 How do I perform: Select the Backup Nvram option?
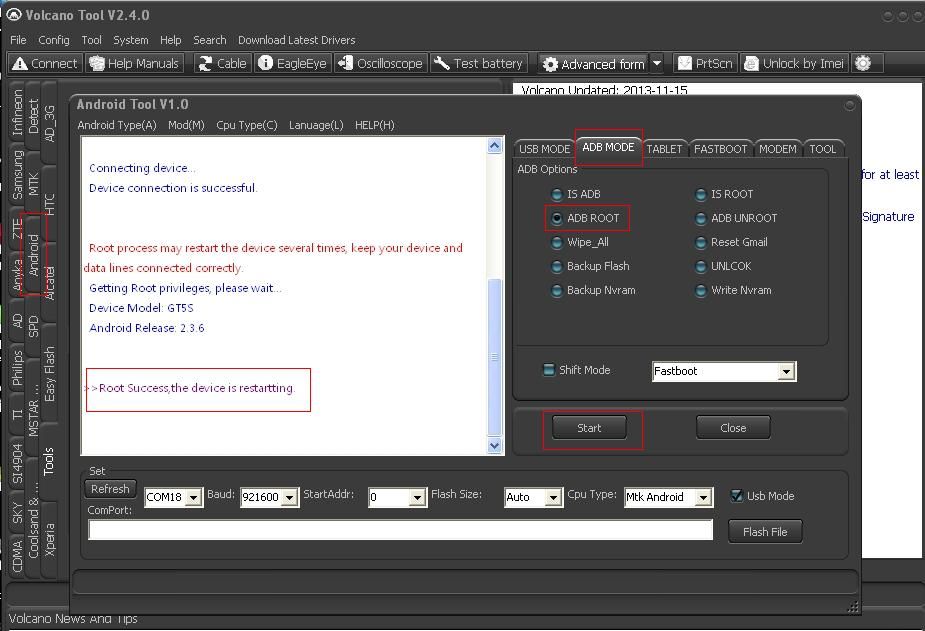(x=593, y=290)
